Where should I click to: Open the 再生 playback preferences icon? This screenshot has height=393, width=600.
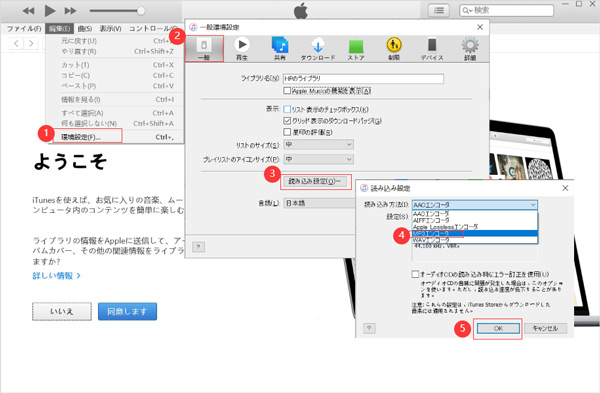coord(242,49)
